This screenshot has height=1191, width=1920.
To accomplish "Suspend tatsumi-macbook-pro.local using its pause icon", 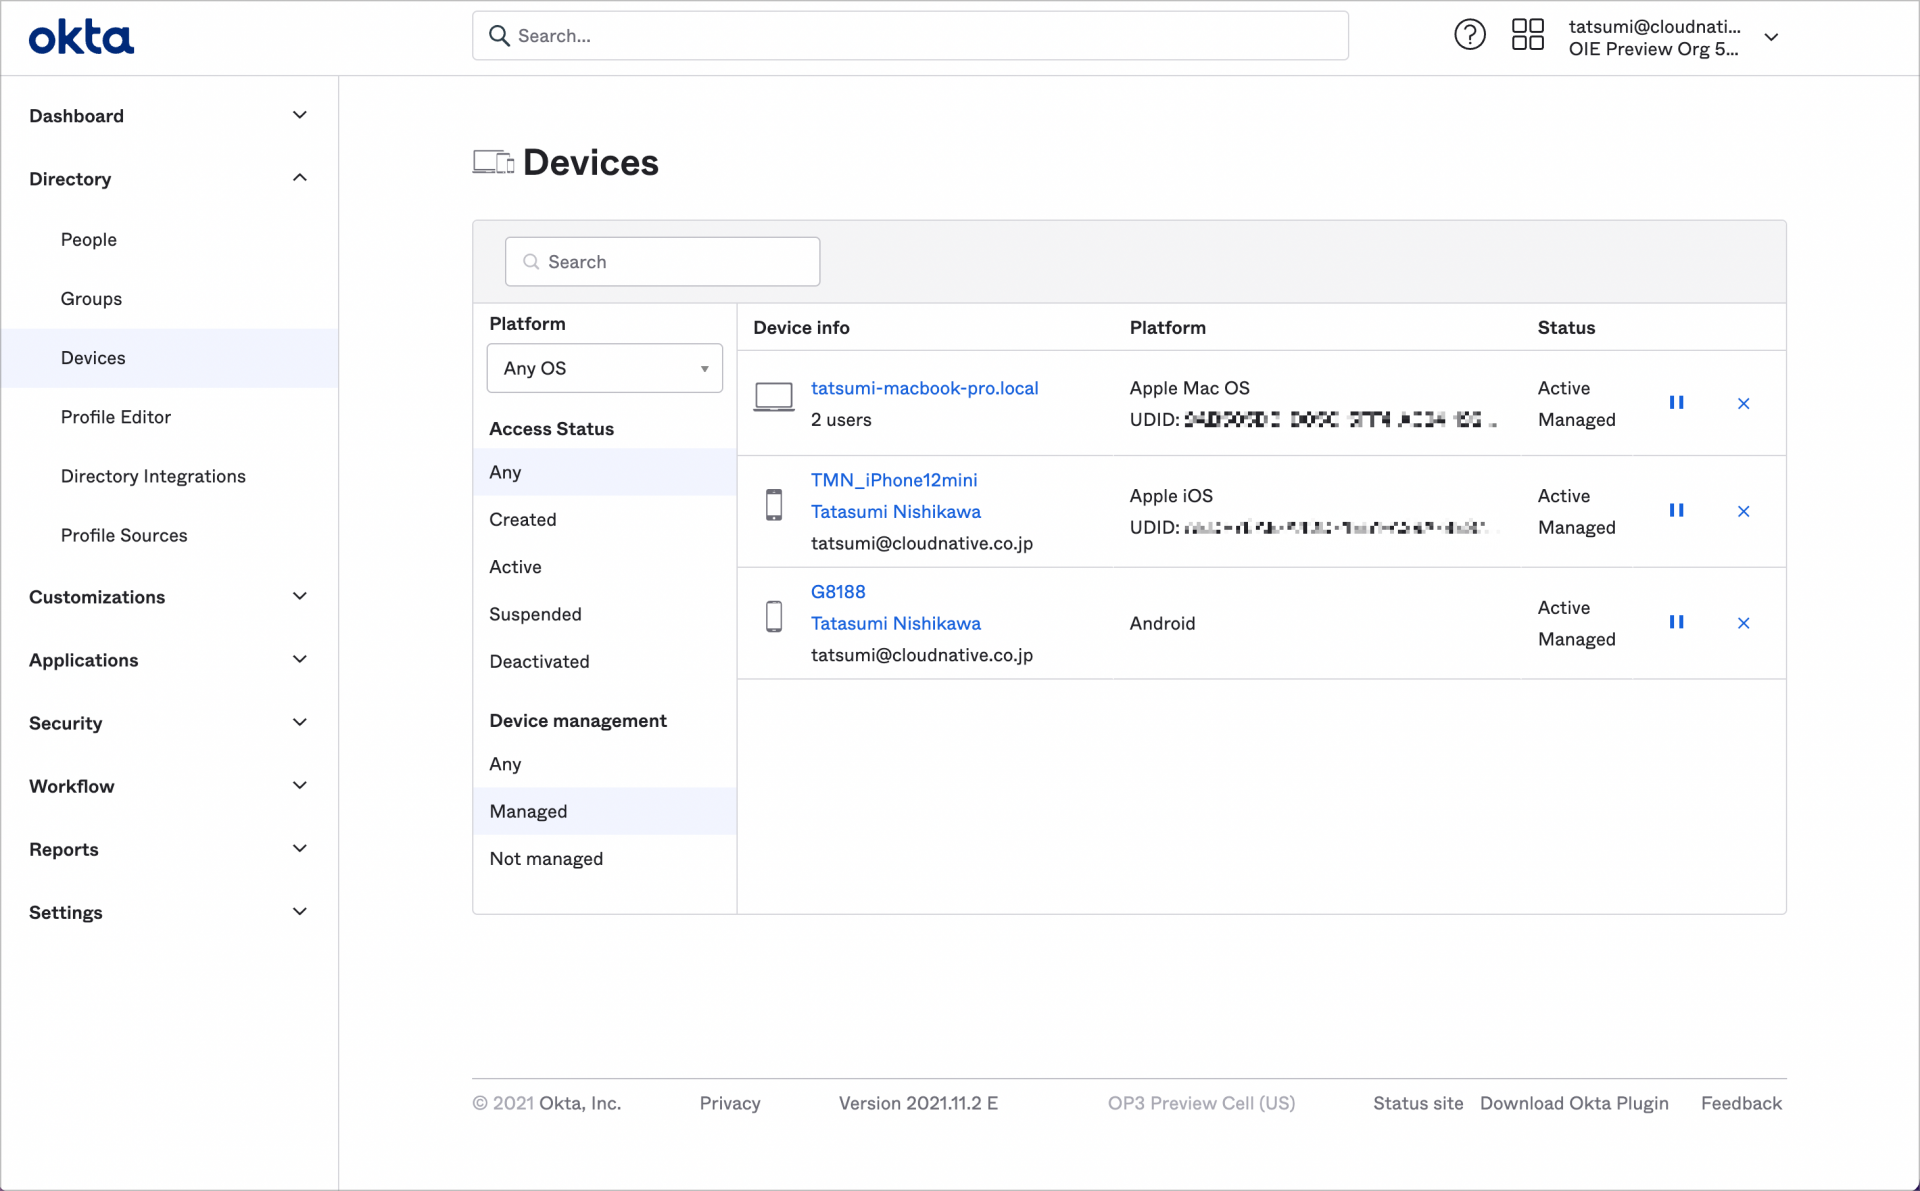I will coord(1678,403).
